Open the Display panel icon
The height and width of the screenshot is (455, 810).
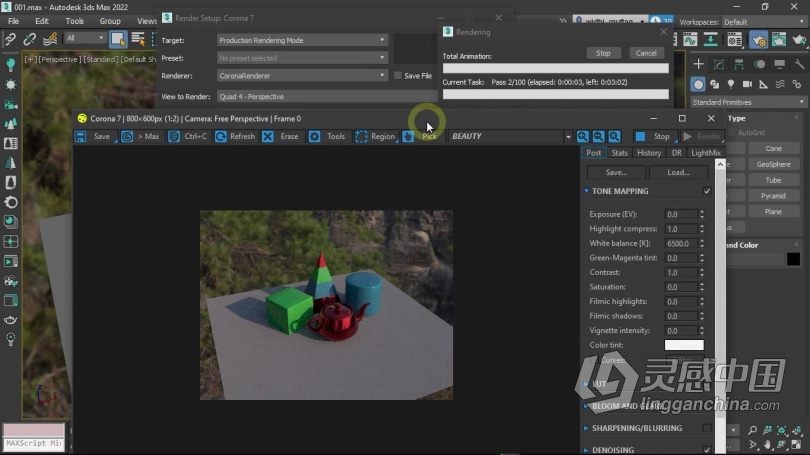pyautogui.click(x=780, y=64)
